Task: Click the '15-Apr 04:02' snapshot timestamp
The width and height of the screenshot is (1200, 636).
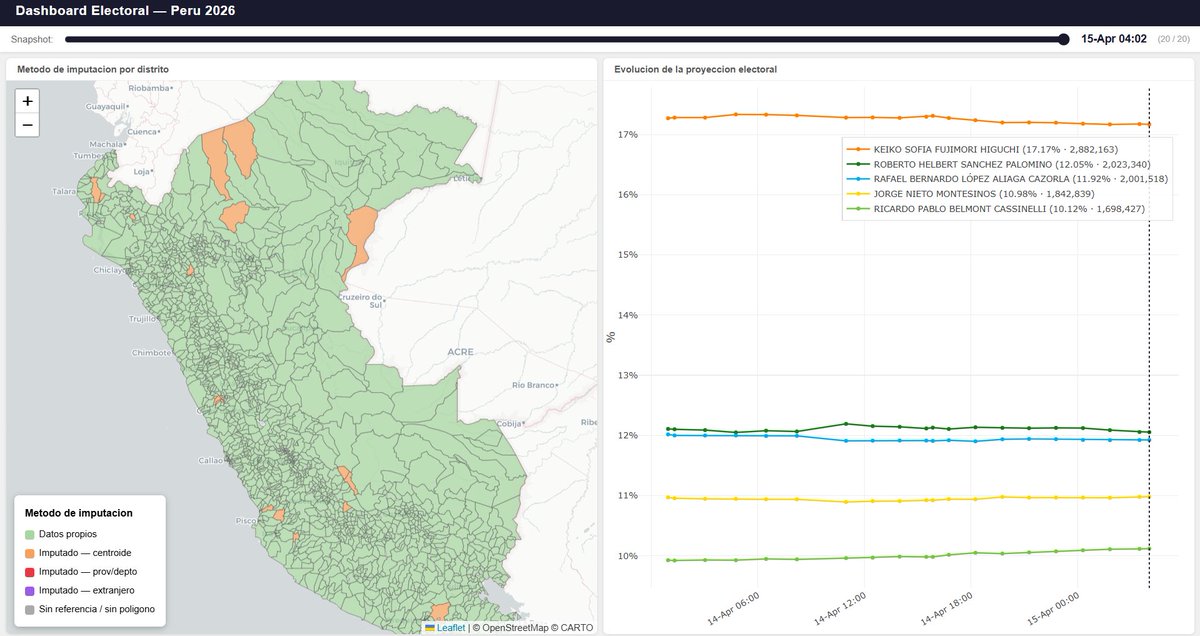Action: click(1114, 39)
